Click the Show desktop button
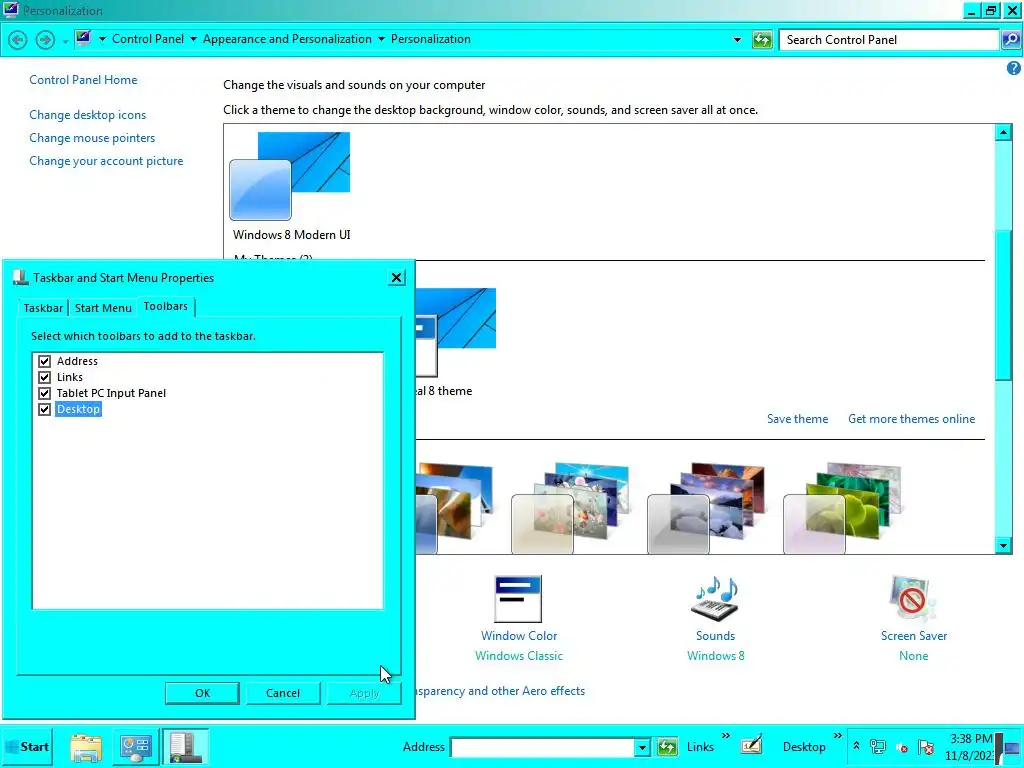The image size is (1024, 768). [x=1012, y=748]
